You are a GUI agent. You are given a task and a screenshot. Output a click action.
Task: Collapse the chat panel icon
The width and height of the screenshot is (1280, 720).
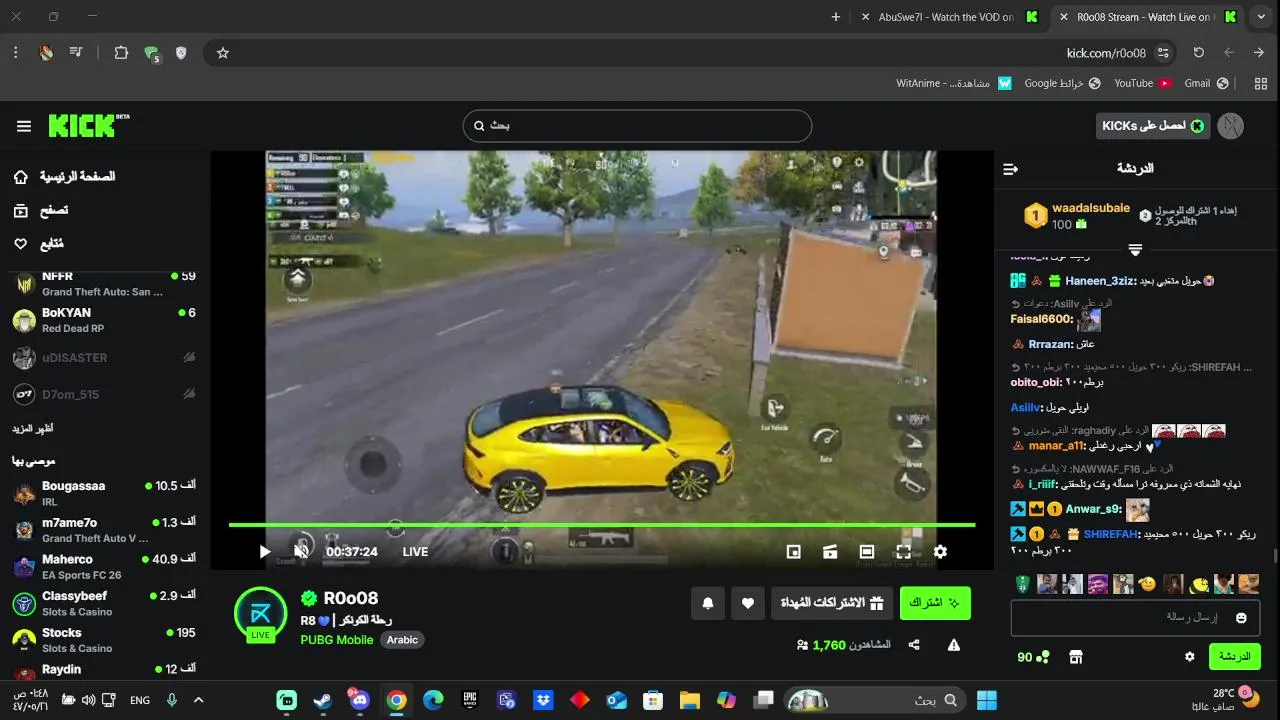coord(1010,169)
